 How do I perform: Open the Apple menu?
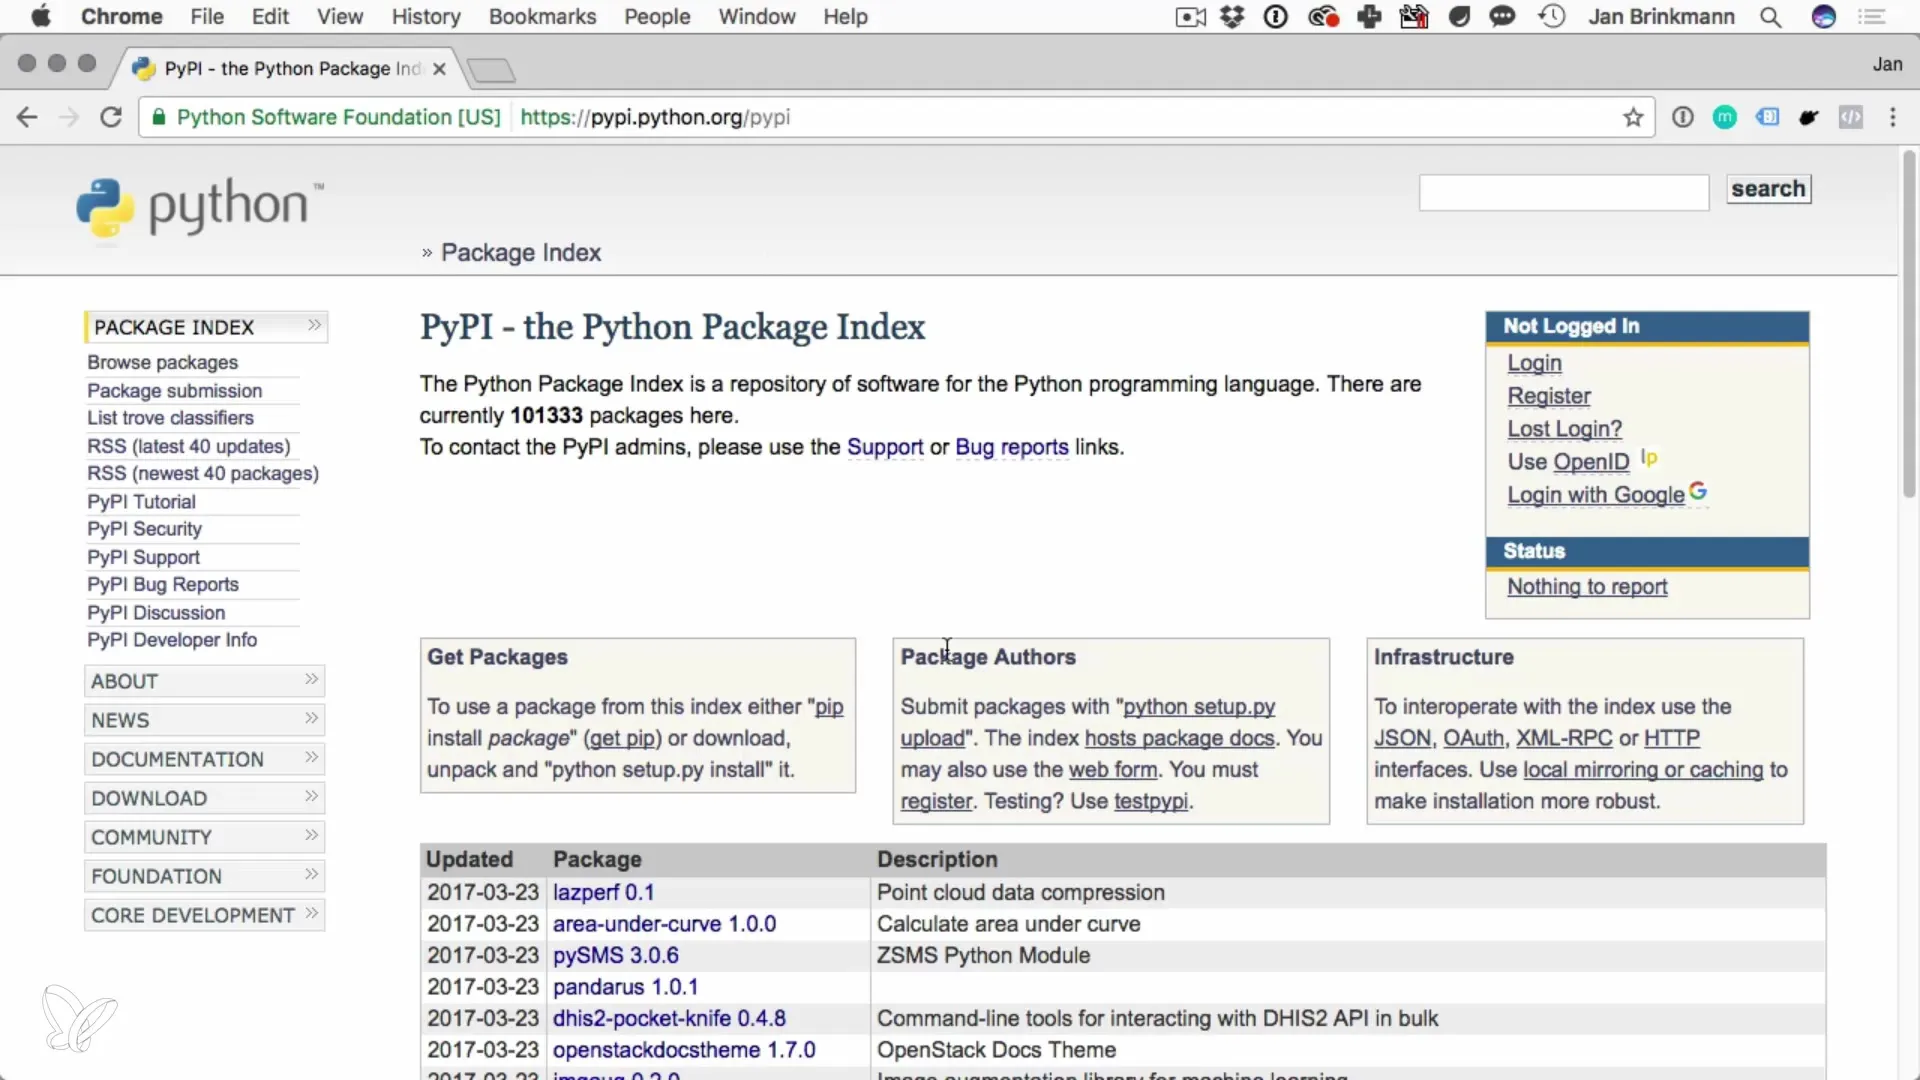(41, 16)
